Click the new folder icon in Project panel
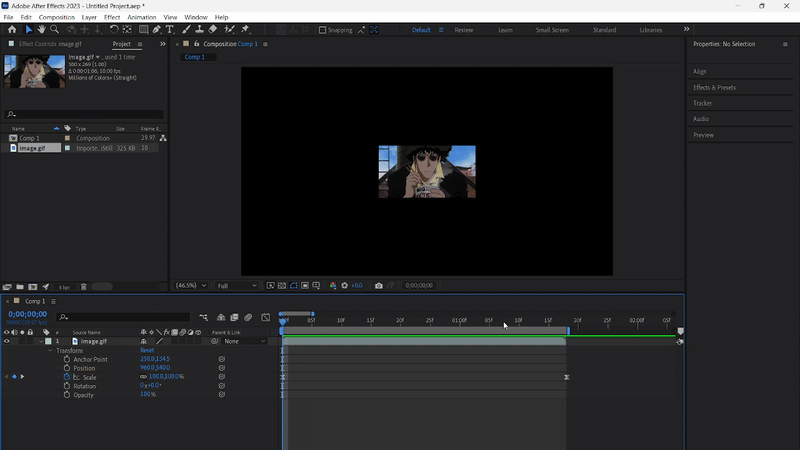The height and width of the screenshot is (450, 800). coord(20,287)
